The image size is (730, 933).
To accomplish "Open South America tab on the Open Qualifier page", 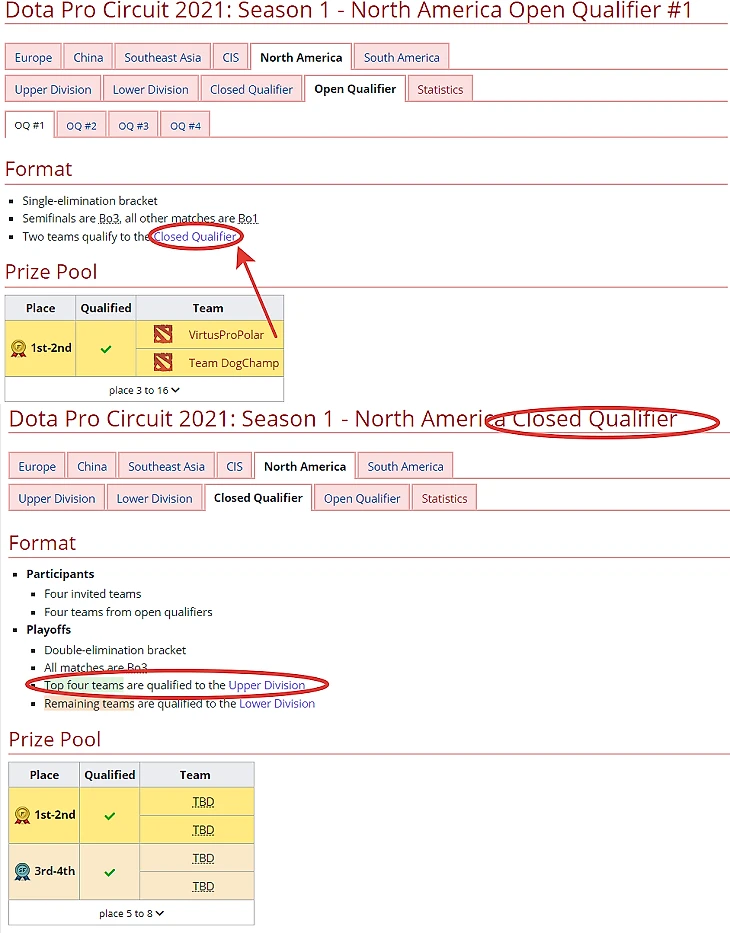I will click(402, 57).
